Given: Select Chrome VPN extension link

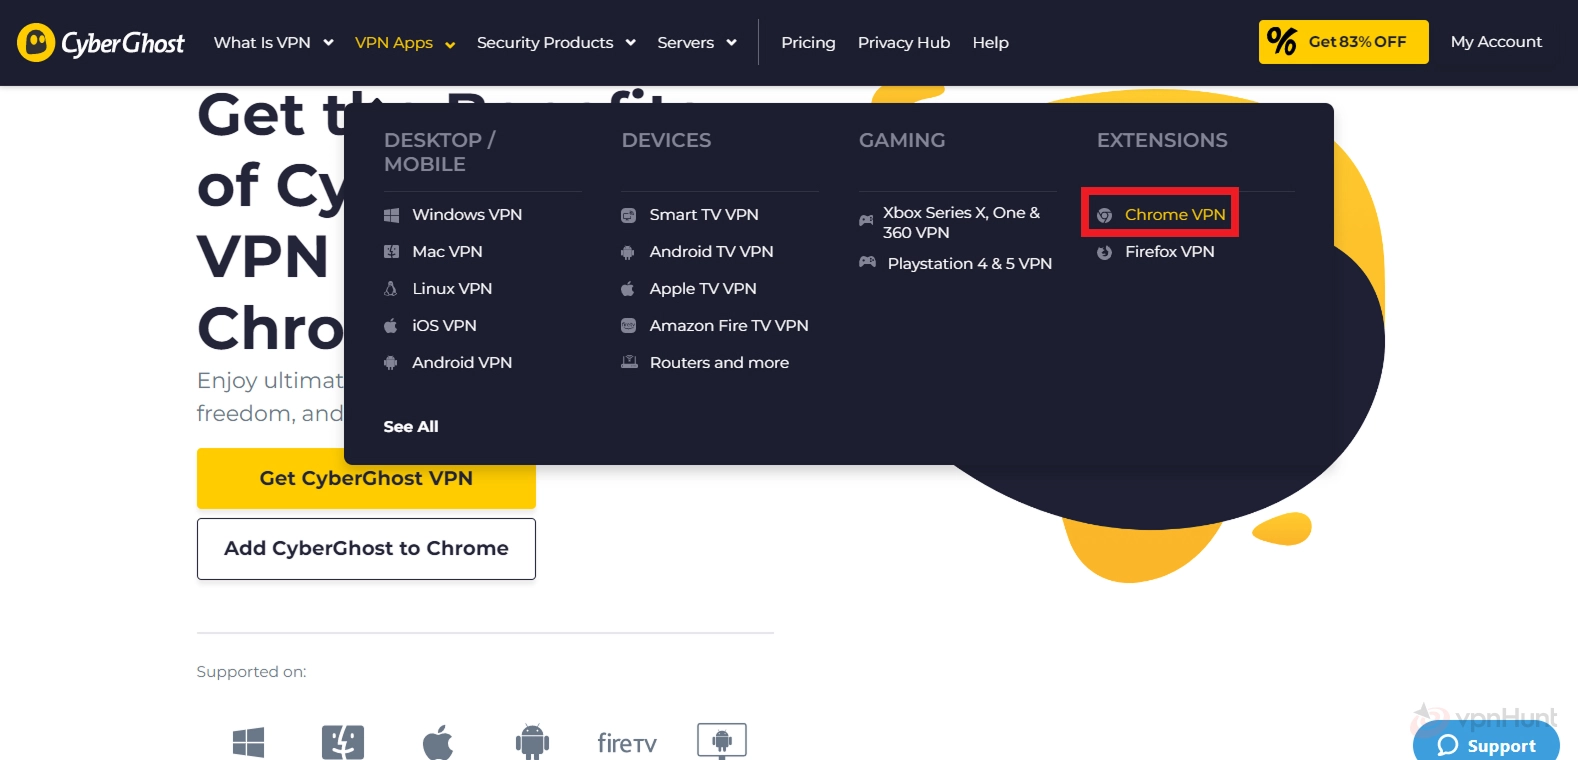Looking at the screenshot, I should pyautogui.click(x=1175, y=215).
